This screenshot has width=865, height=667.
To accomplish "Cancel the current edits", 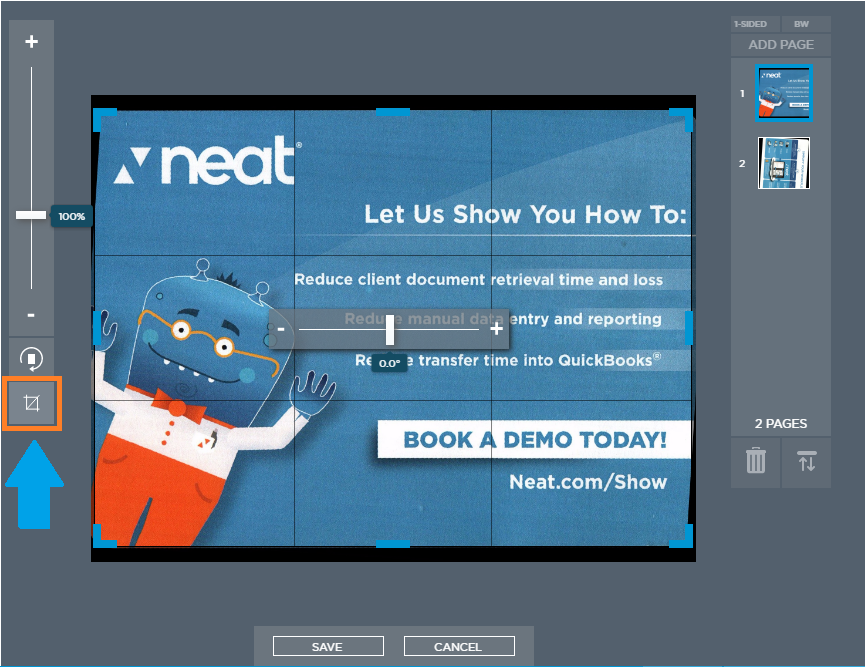I will pos(458,646).
